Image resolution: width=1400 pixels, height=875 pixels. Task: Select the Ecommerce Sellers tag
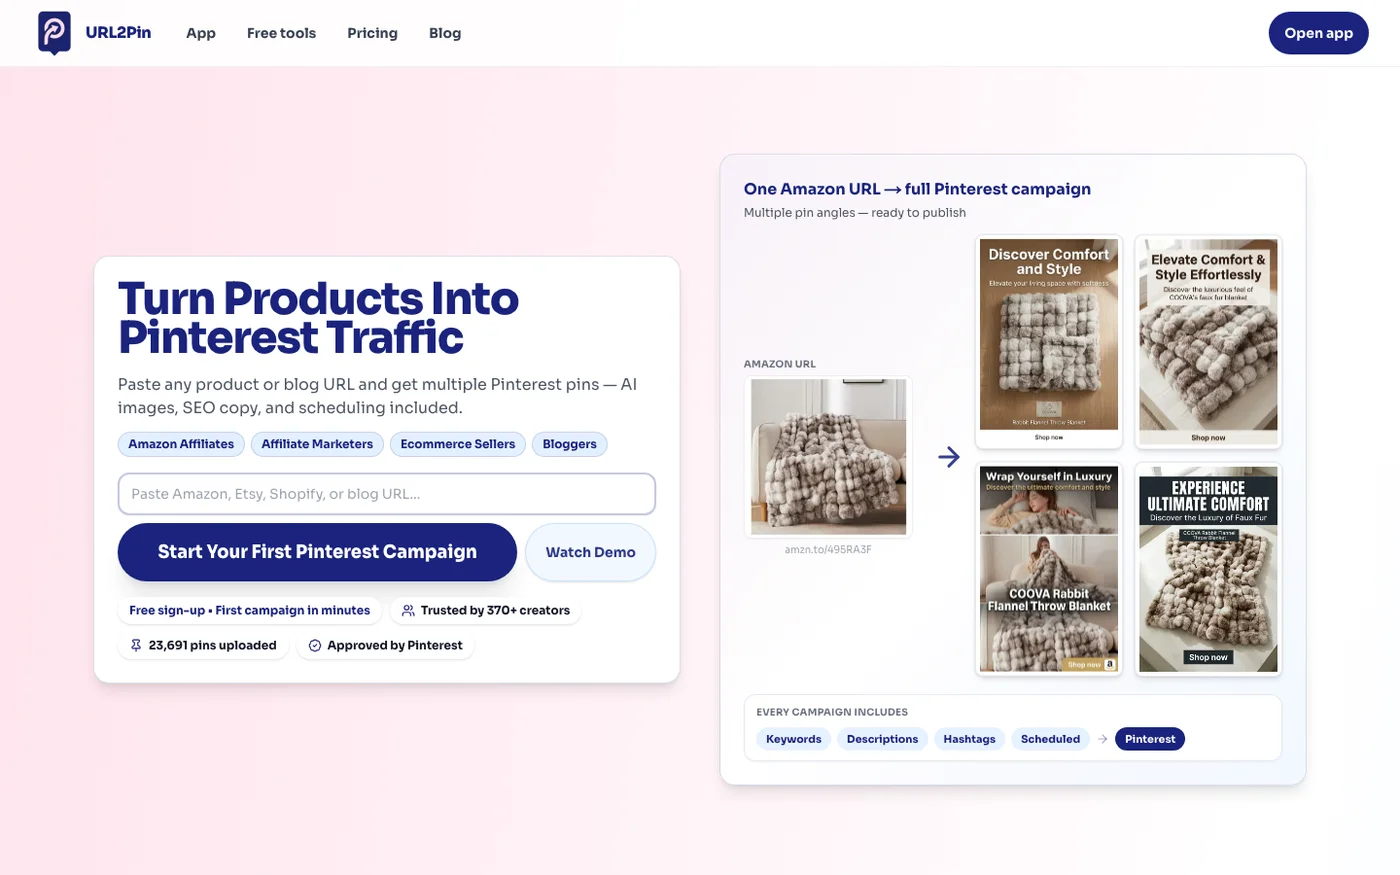458,444
